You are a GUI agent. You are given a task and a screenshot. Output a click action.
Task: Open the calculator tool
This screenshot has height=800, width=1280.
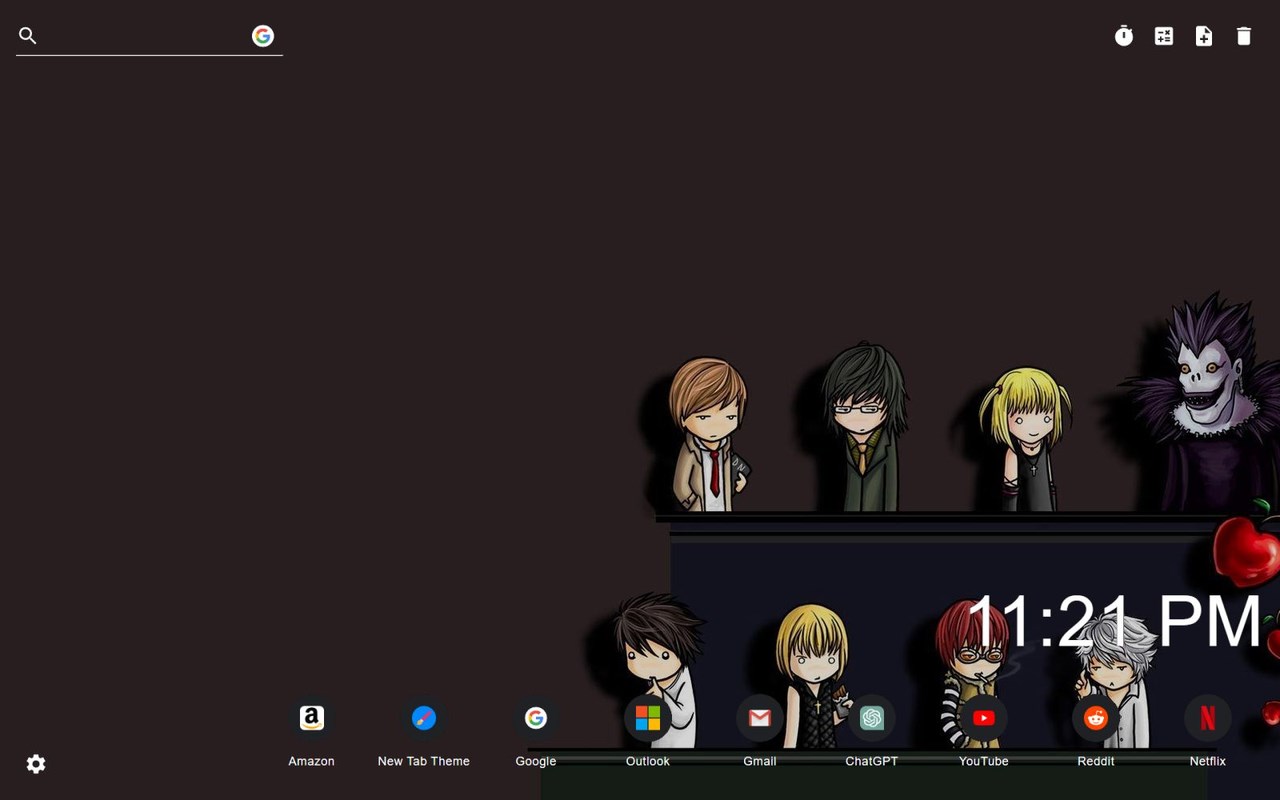pos(1164,36)
